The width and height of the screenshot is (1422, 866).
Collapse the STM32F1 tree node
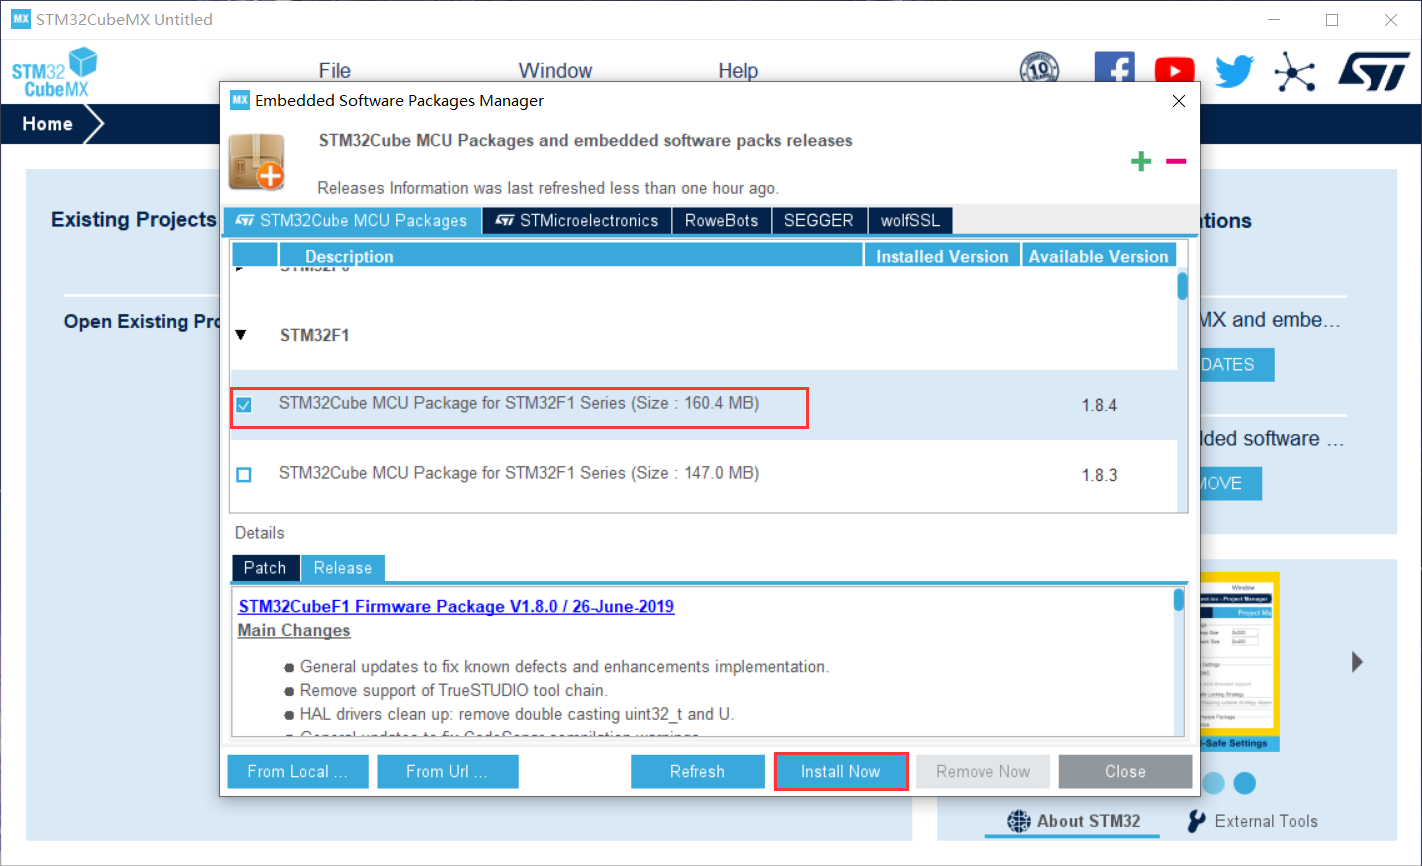pos(241,335)
